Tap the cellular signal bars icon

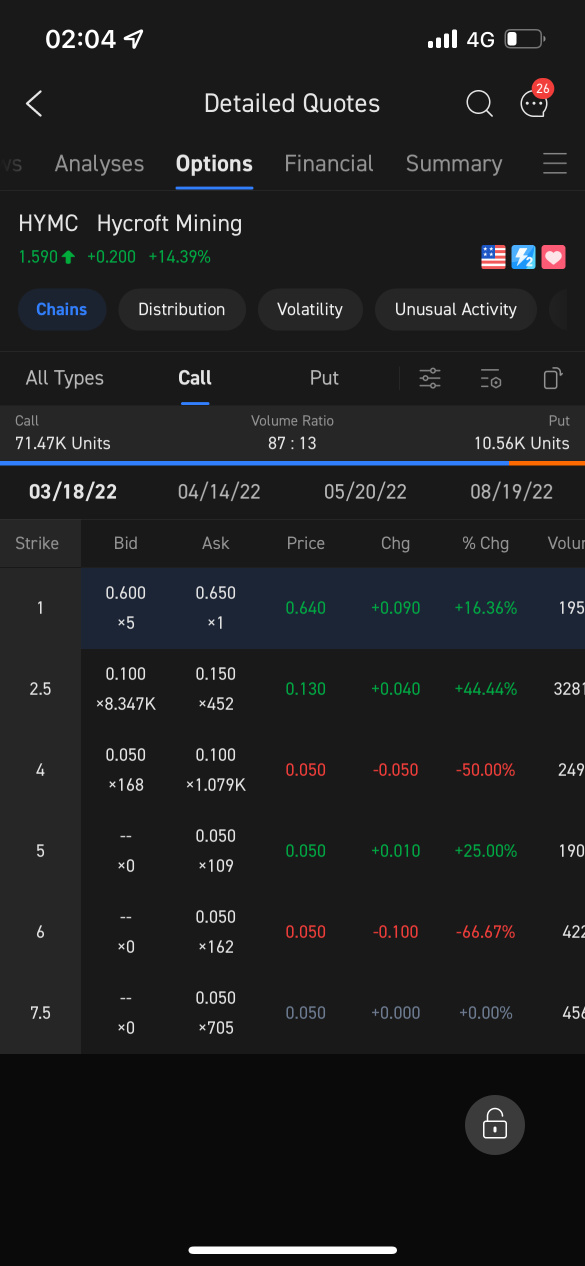coord(442,40)
